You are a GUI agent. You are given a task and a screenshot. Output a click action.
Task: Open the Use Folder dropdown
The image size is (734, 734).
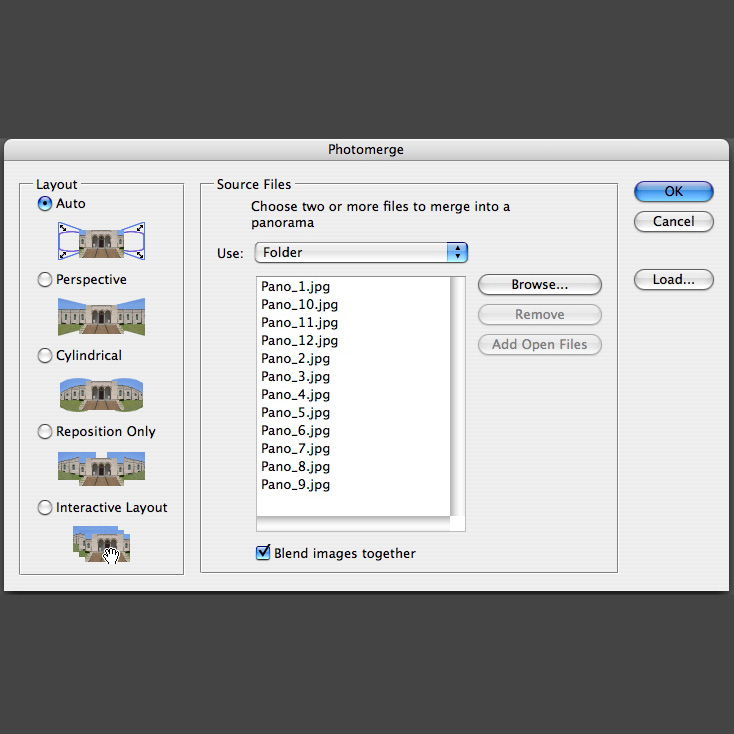point(361,252)
